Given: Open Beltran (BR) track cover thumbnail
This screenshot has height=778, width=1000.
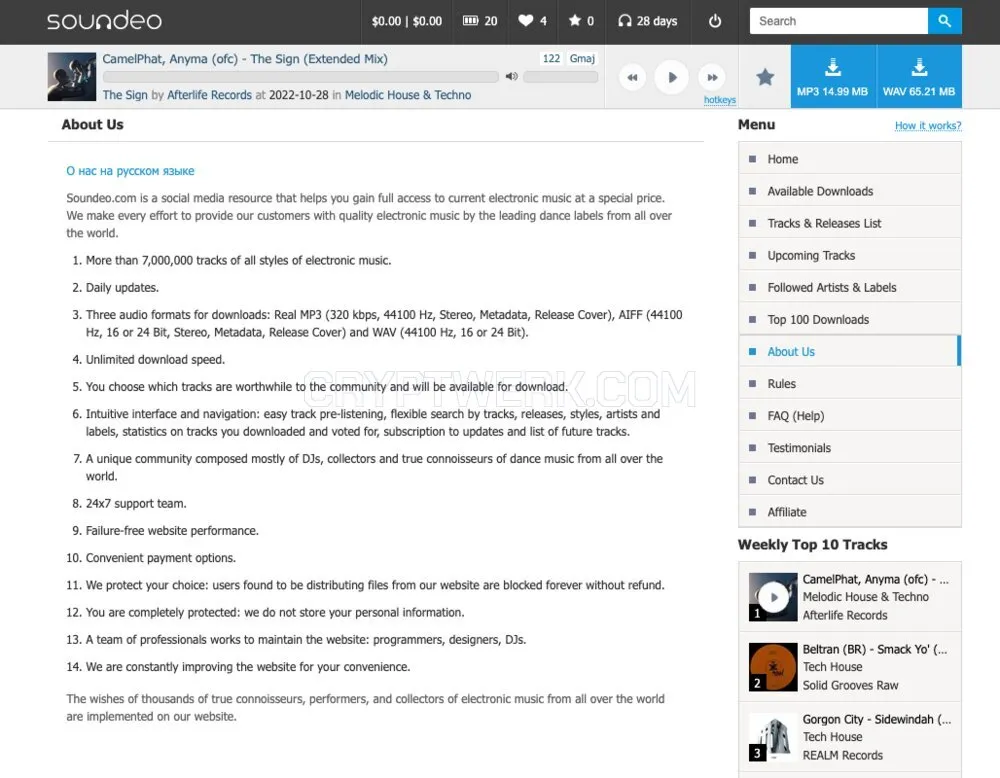Looking at the screenshot, I should pos(773,667).
